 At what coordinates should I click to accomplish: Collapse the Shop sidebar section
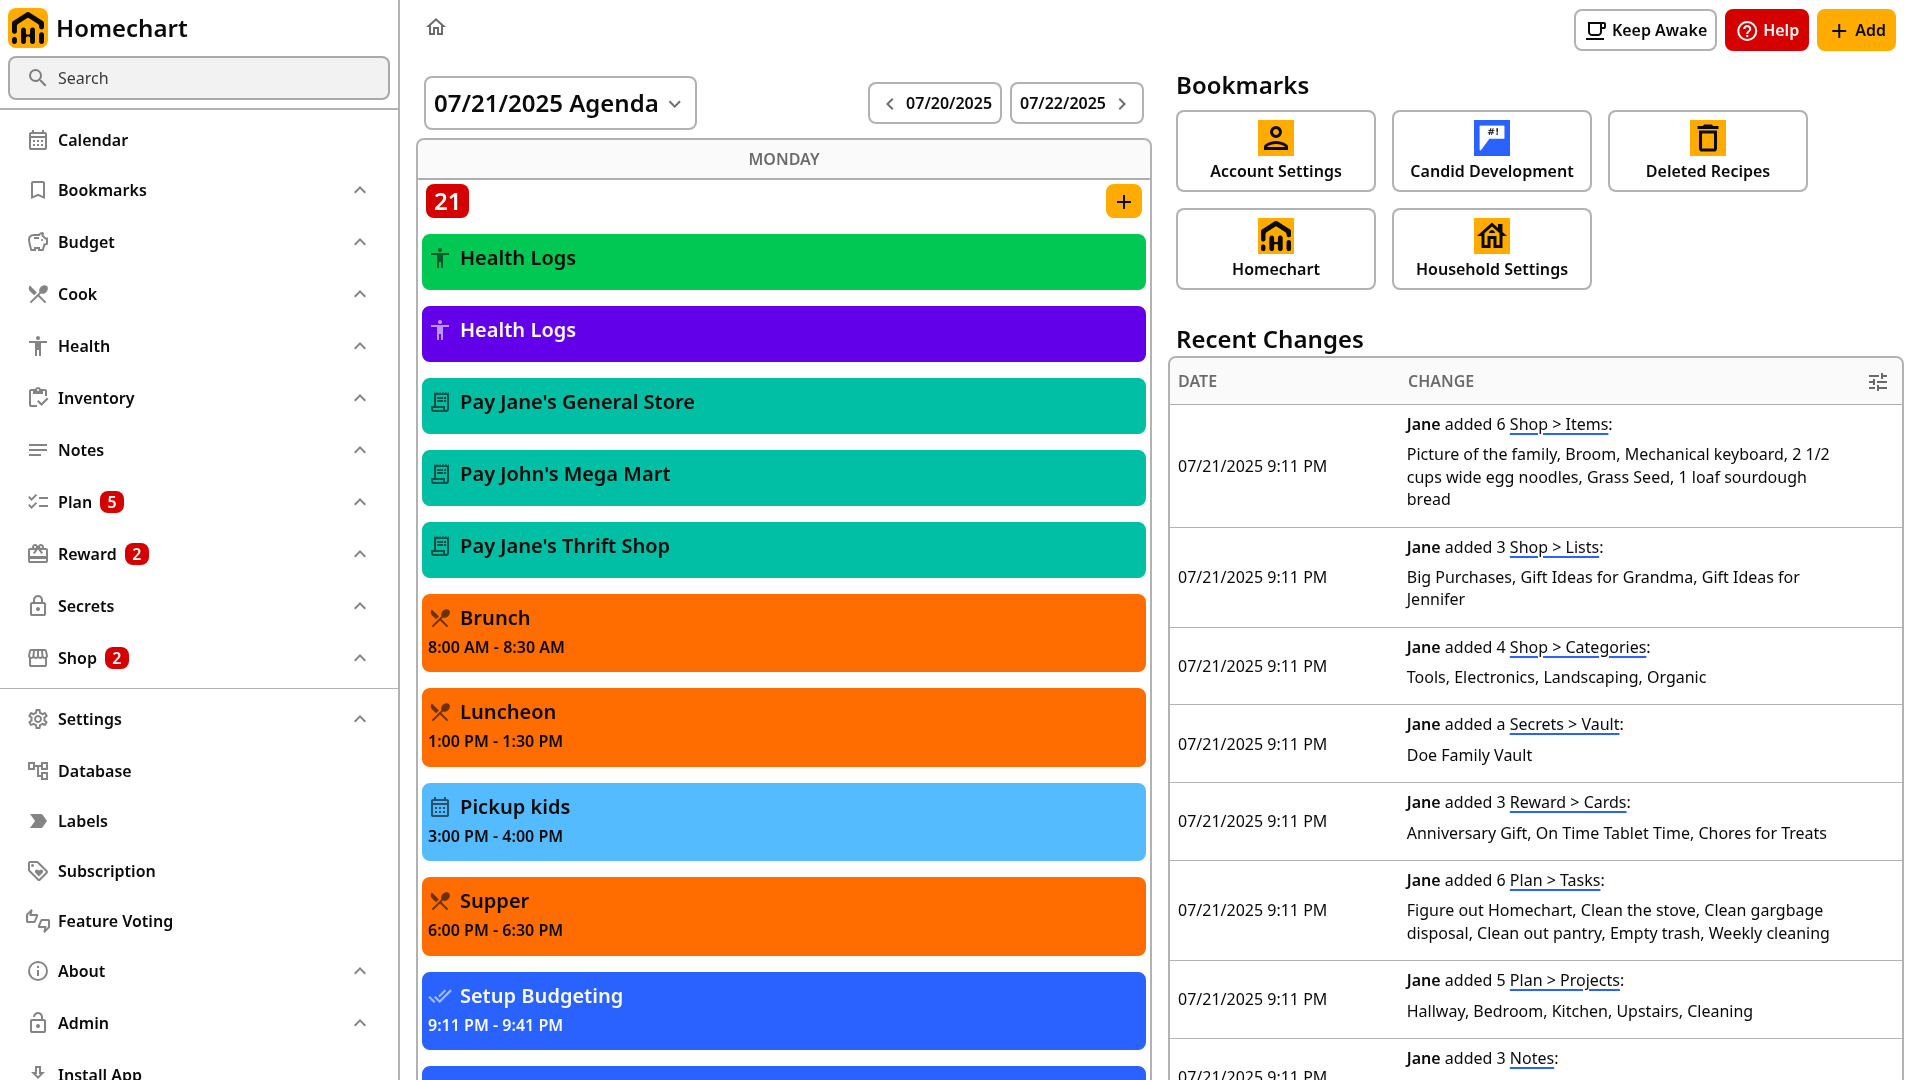360,658
